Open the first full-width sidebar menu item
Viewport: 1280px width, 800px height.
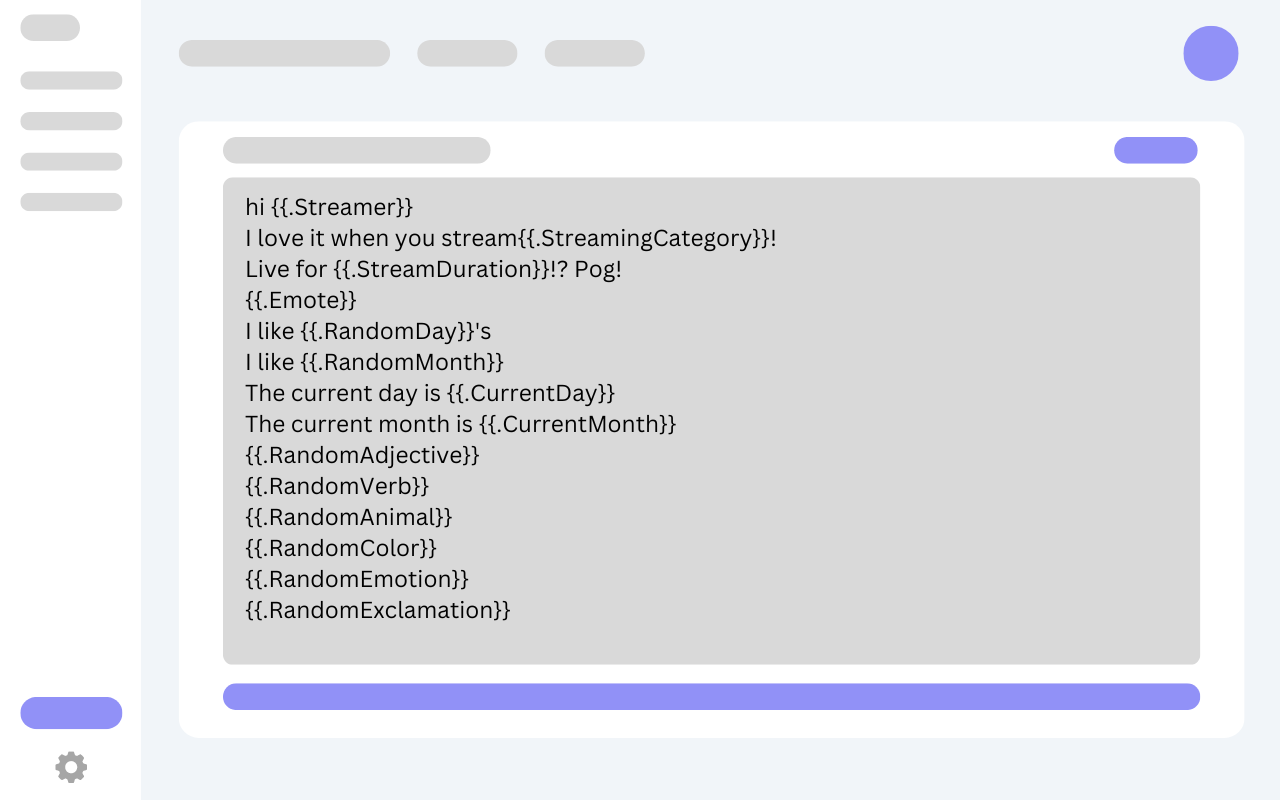tap(71, 80)
